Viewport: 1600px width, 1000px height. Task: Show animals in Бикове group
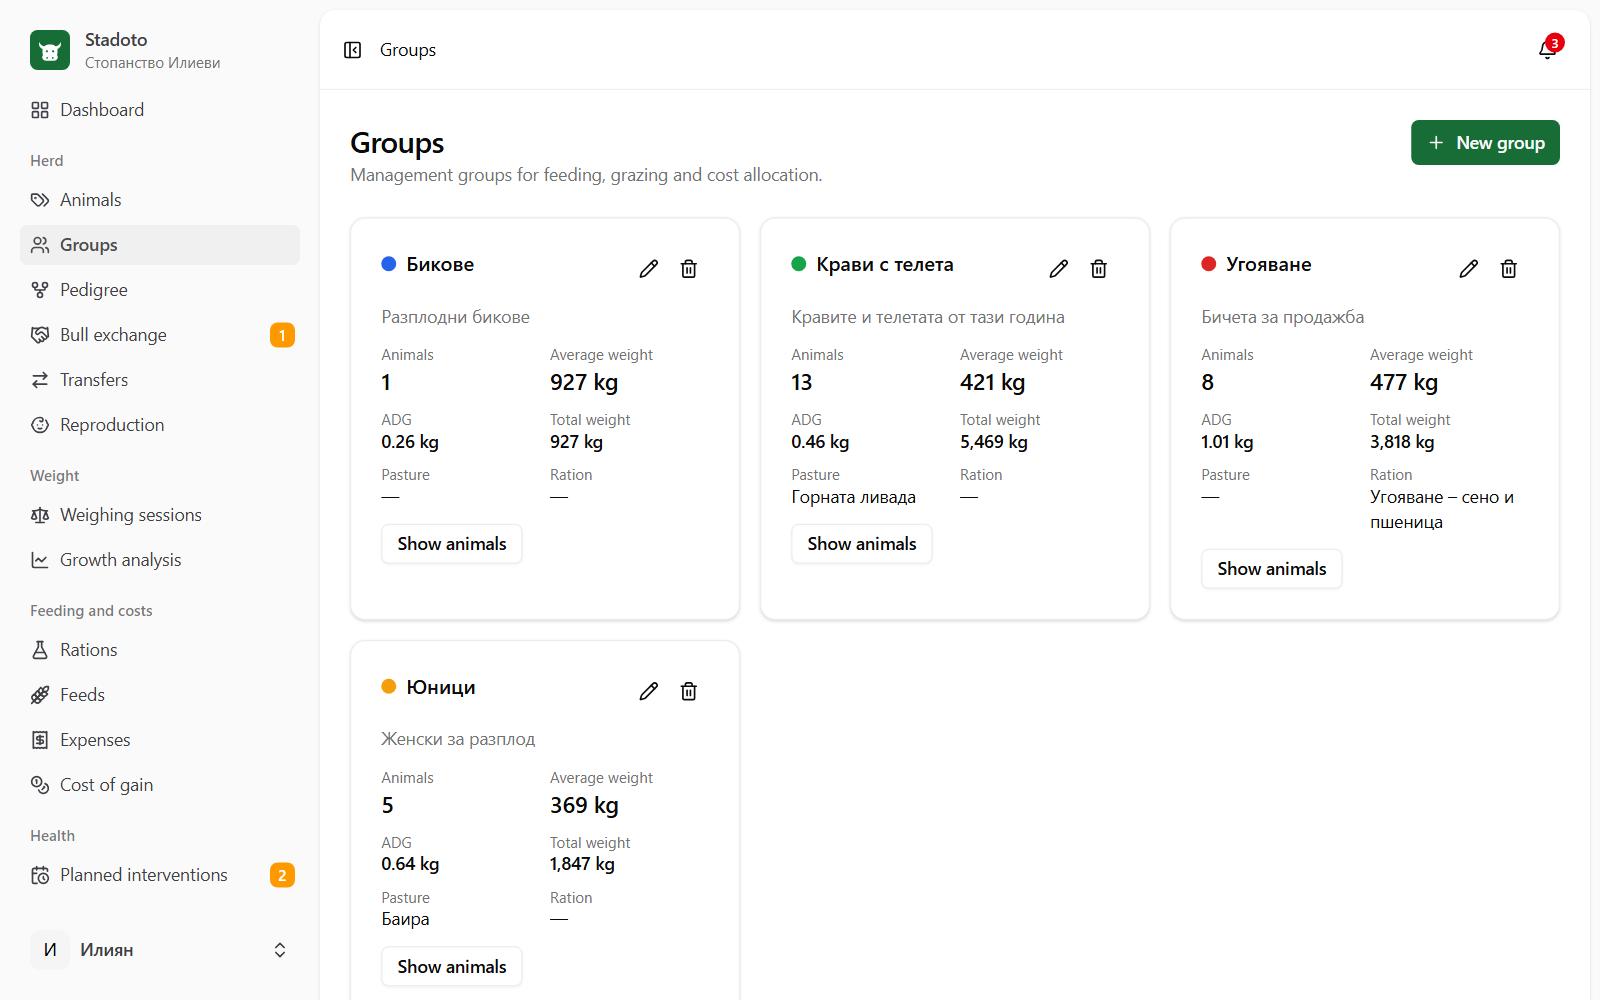(x=452, y=544)
